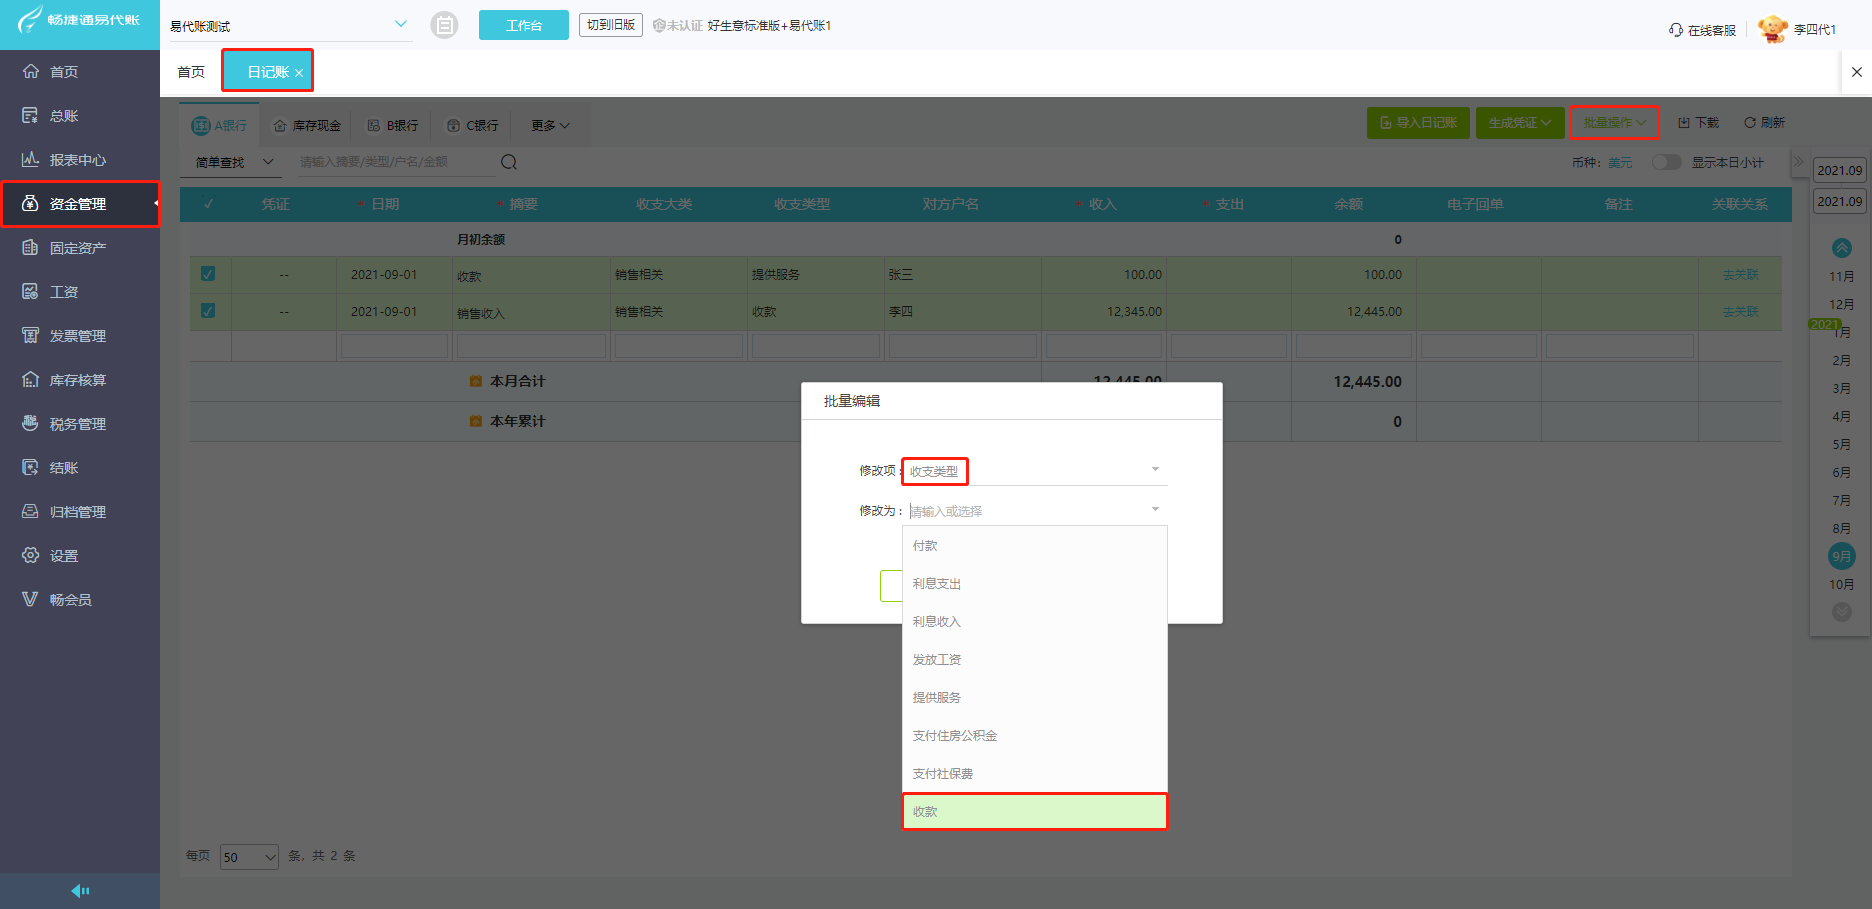Select 支付社保费 from the dropdown list
The image size is (1872, 909).
coord(1035,774)
